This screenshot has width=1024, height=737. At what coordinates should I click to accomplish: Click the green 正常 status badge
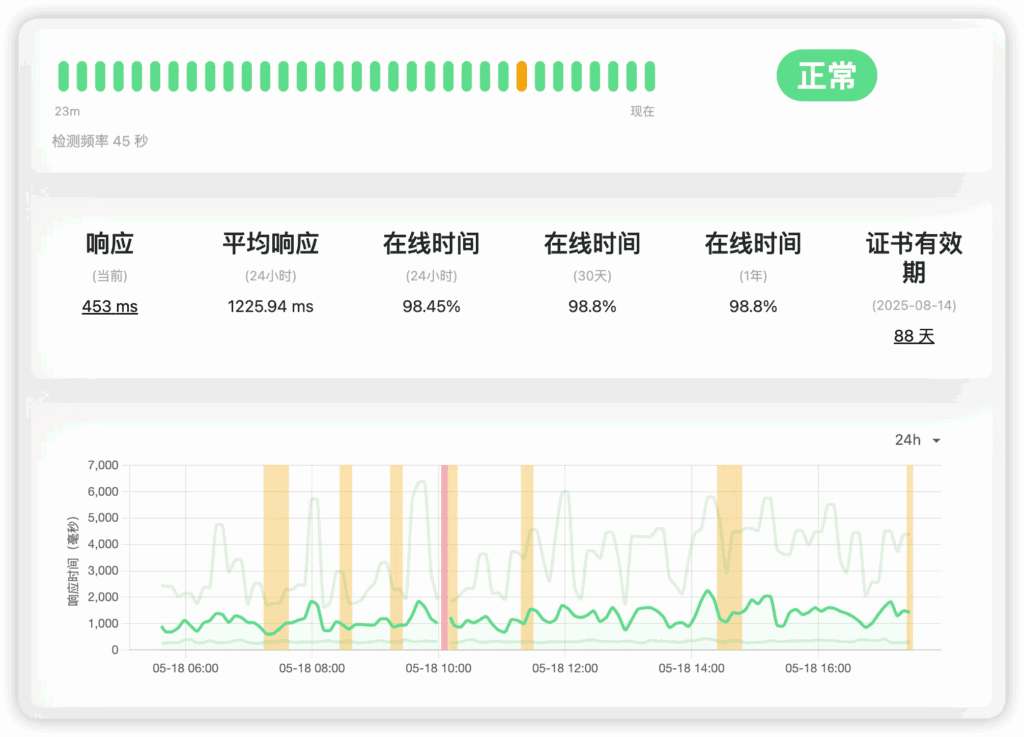(x=826, y=75)
